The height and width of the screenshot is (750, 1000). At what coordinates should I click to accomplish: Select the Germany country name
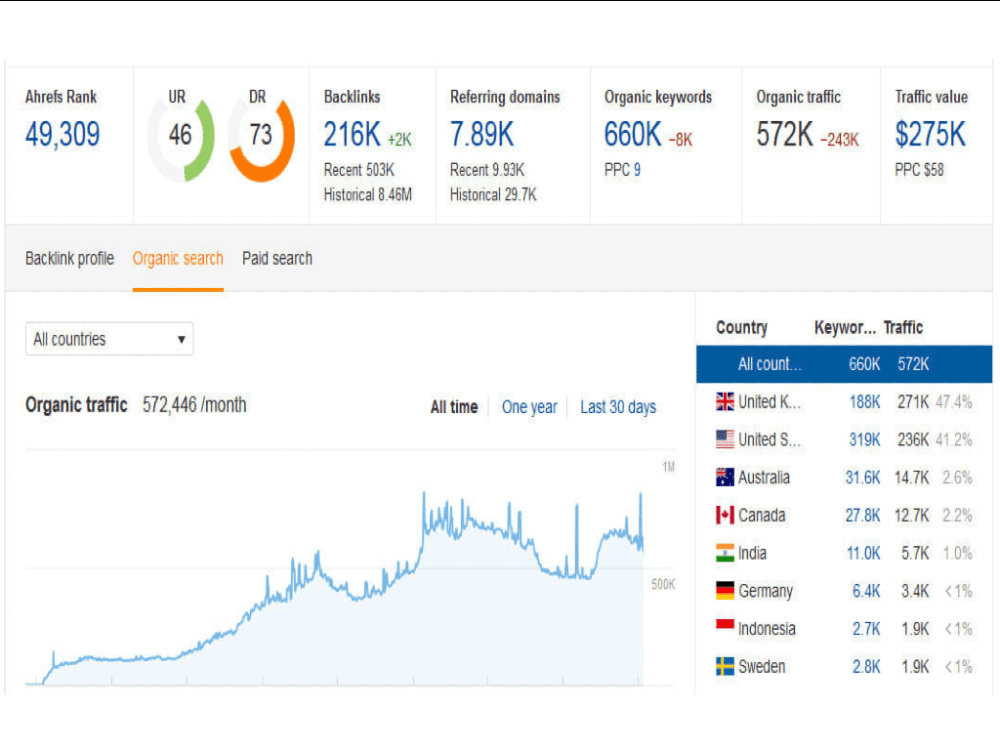766,591
